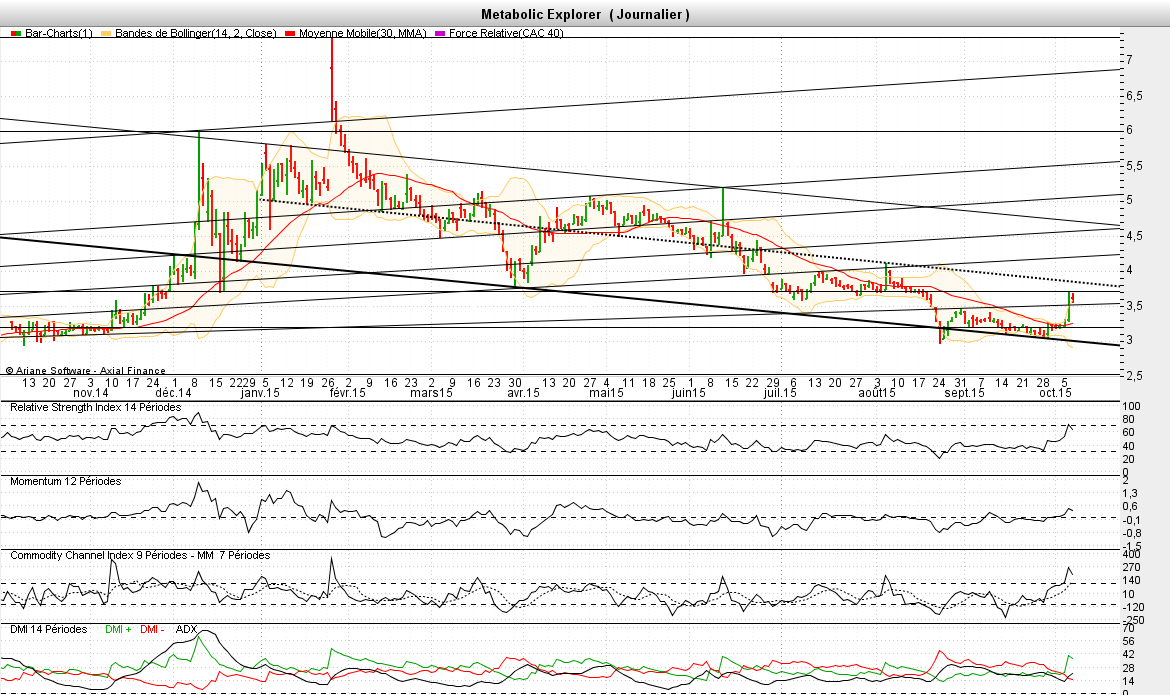Screen dimensions: 1170x695
Task: Click the 'janv.15' month label on time axis
Action: tap(260, 393)
